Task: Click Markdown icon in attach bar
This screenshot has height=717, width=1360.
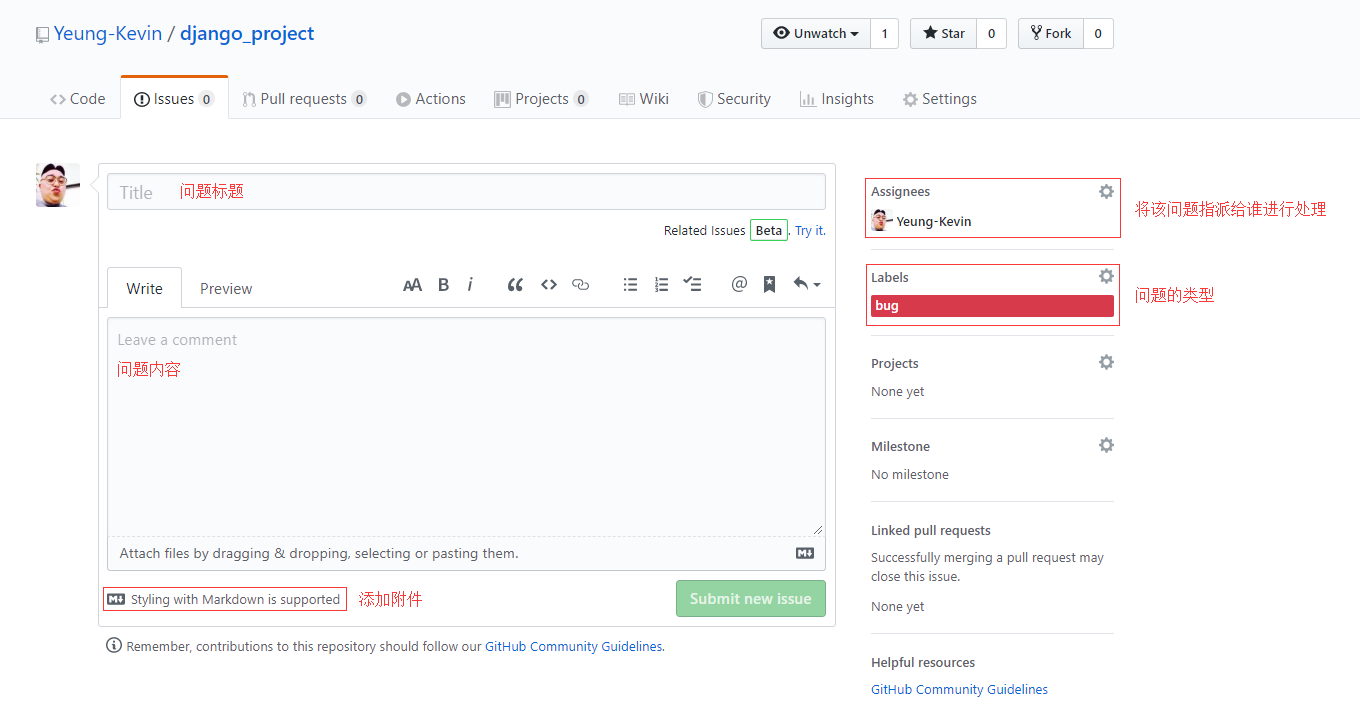Action: (x=805, y=553)
